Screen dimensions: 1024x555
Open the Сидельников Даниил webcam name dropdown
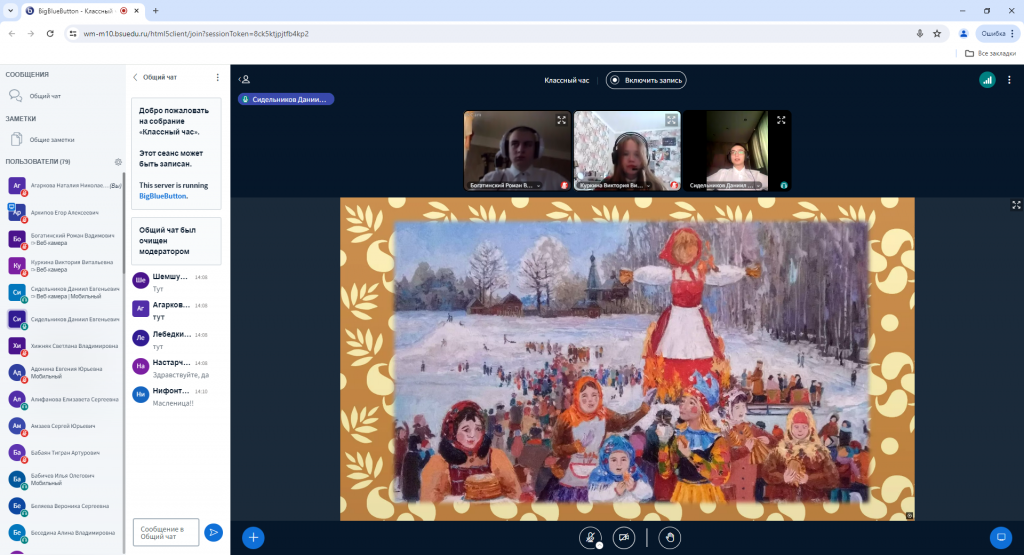[725, 185]
